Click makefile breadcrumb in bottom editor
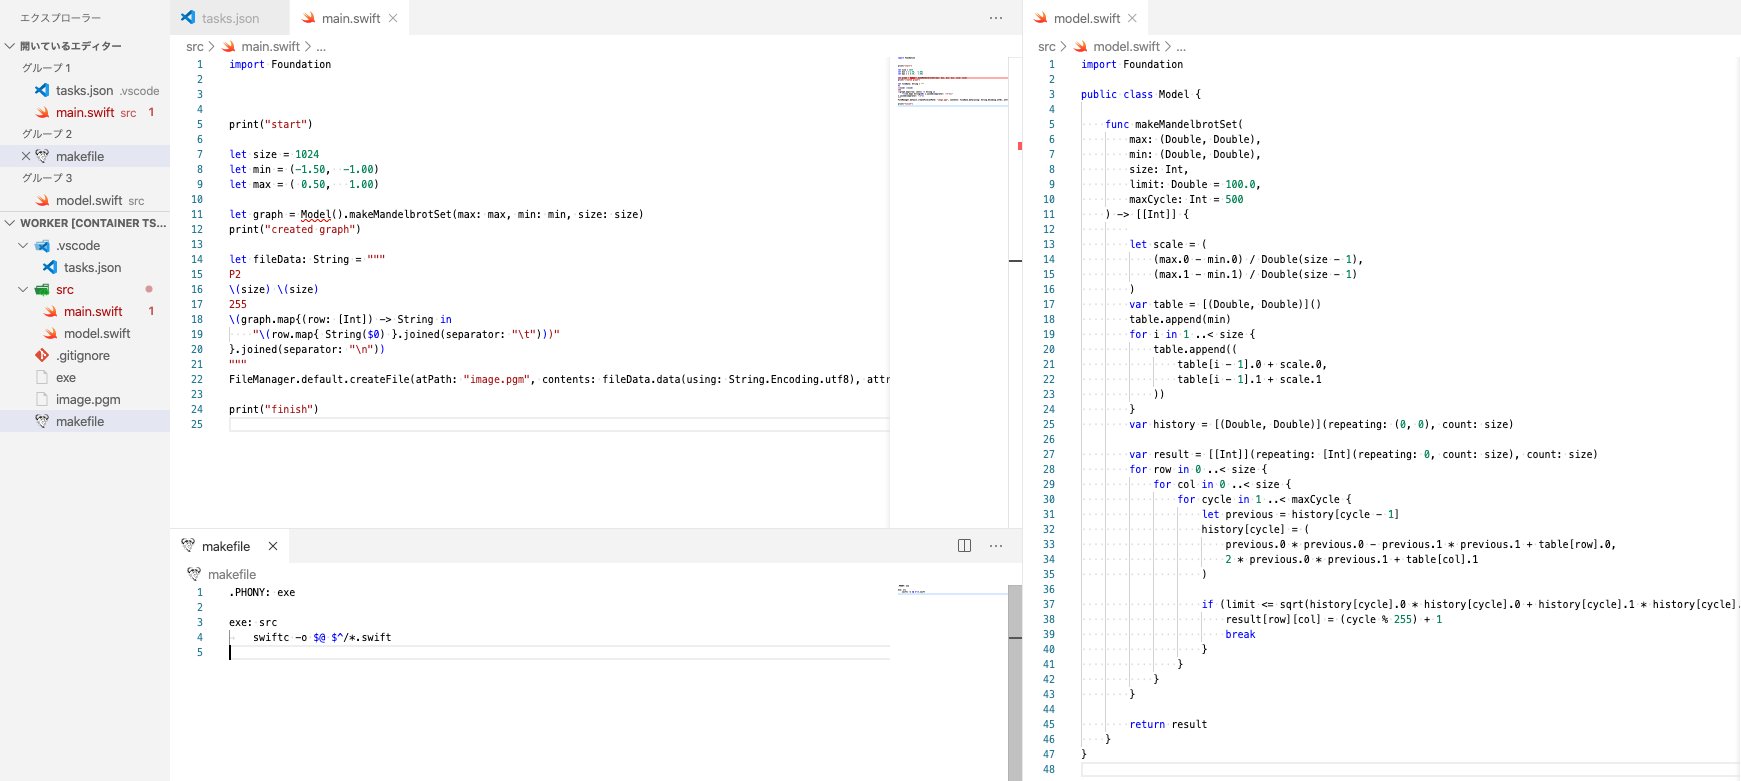This screenshot has height=781, width=1741. tap(232, 574)
